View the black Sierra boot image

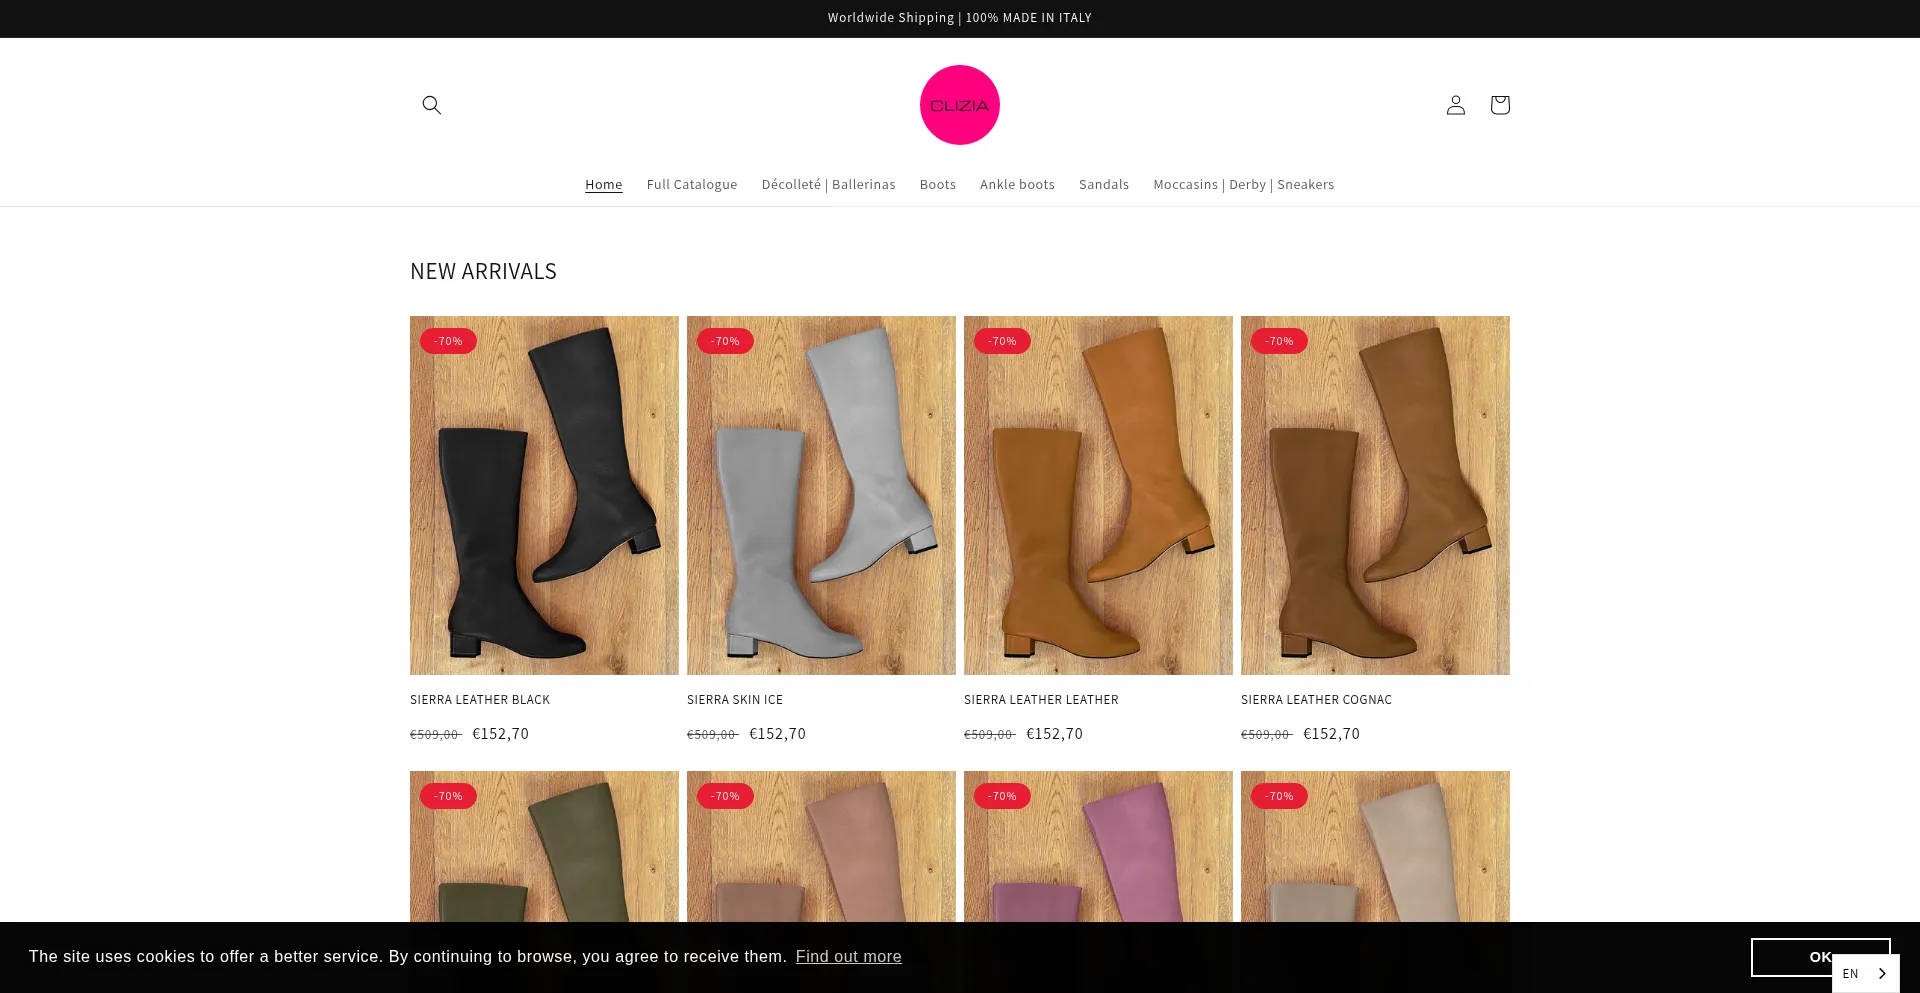coord(544,495)
